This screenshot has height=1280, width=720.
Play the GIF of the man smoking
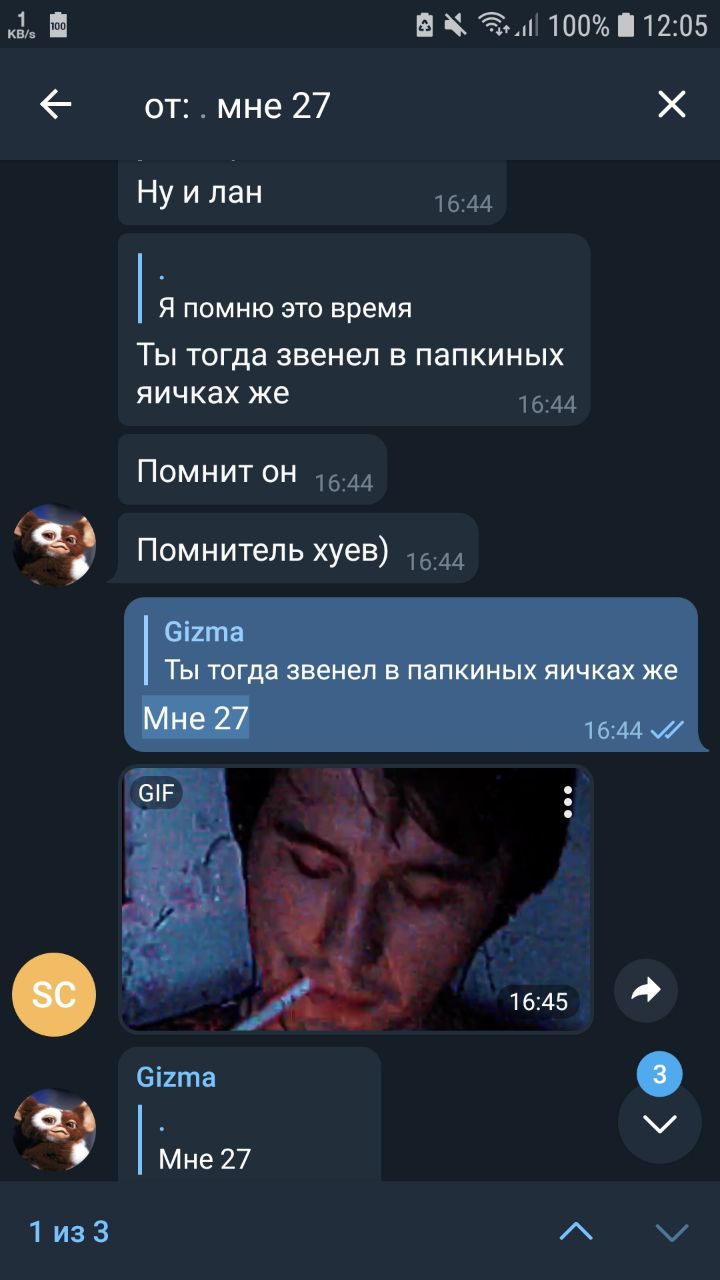pos(356,899)
